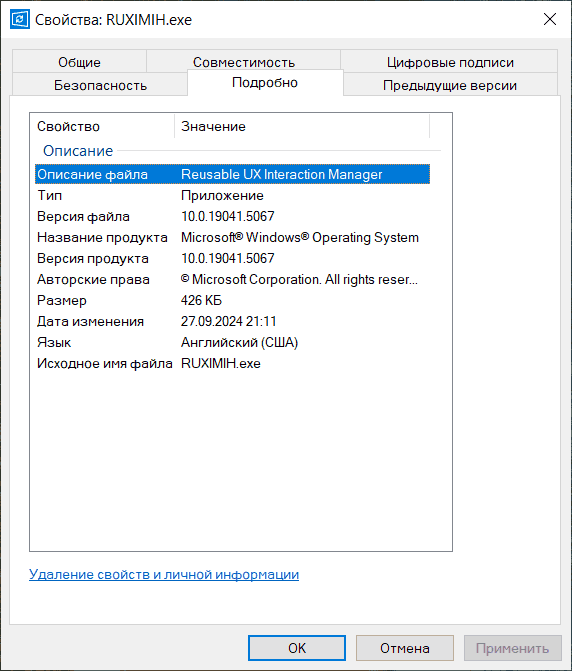The height and width of the screenshot is (671, 572).
Task: Select the Подробно tab
Action: point(265,83)
